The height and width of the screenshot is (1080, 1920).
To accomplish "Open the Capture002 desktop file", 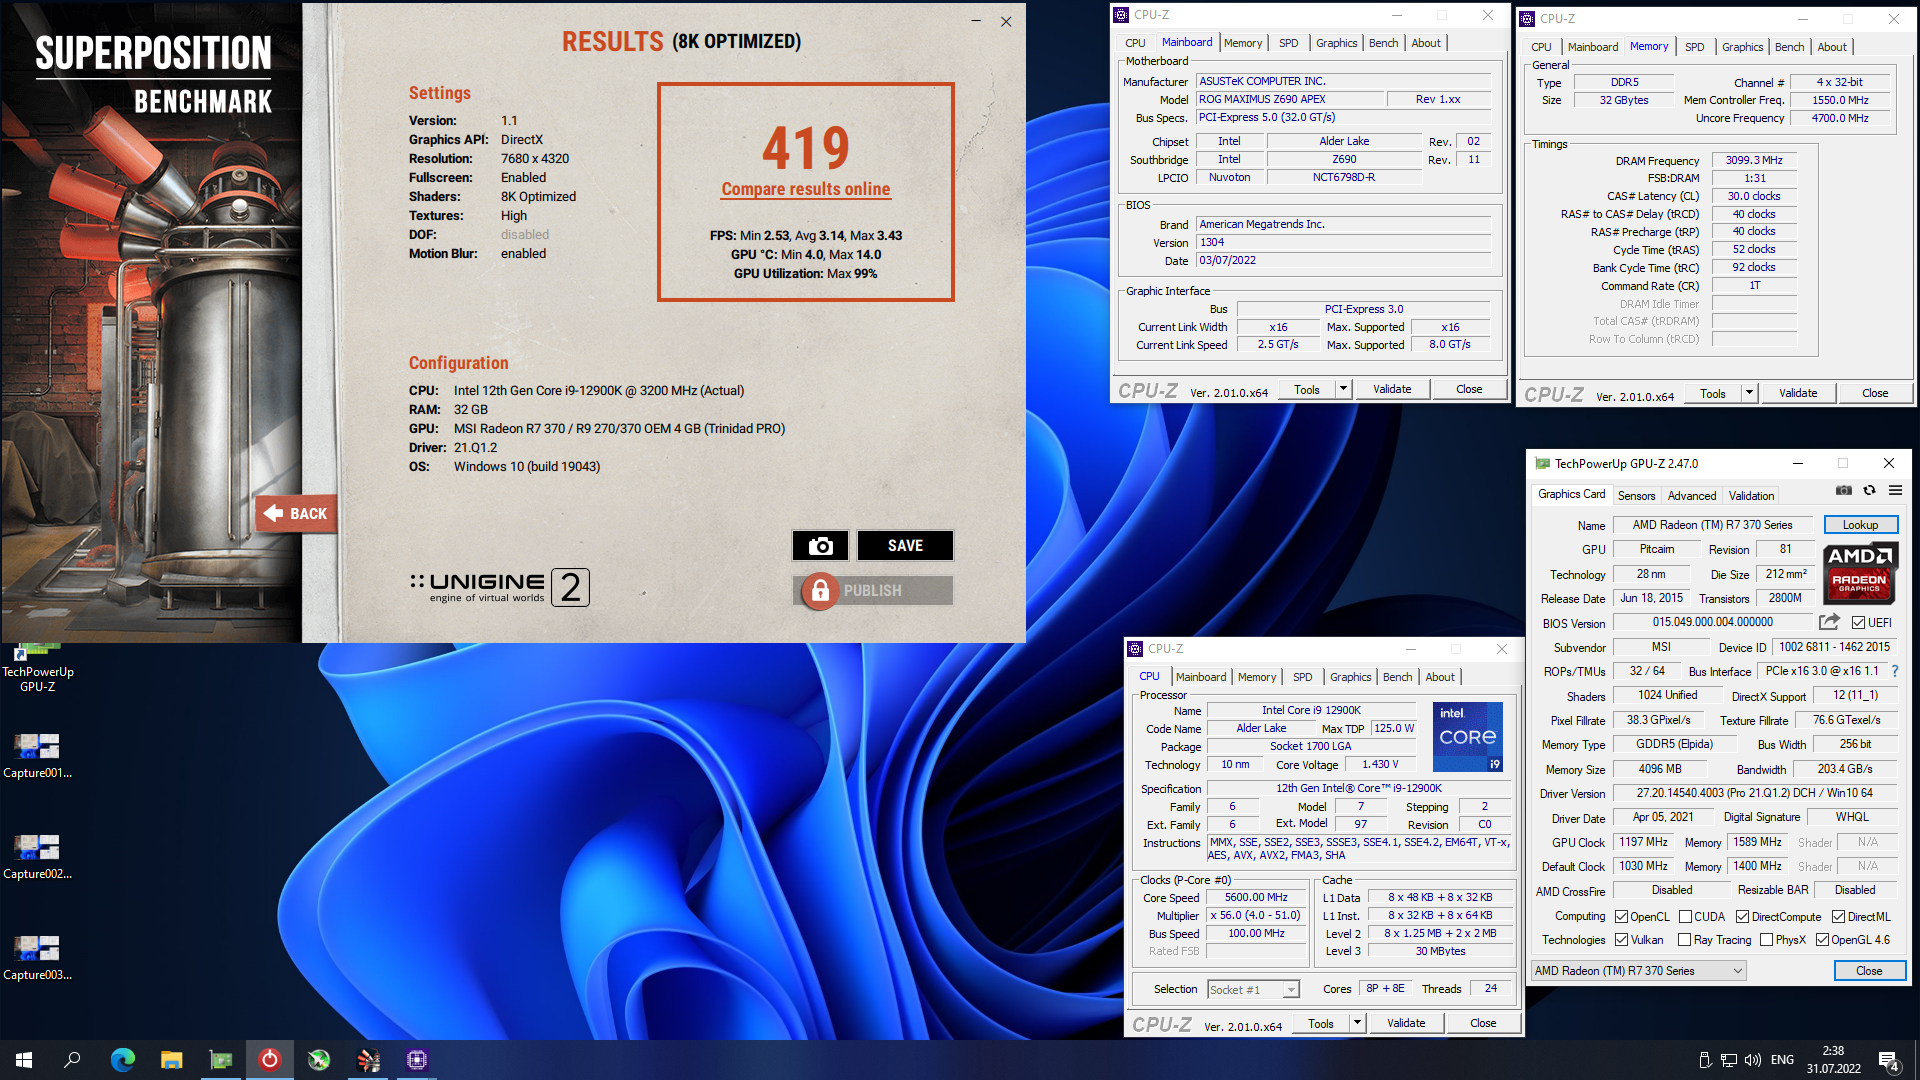I will pyautogui.click(x=37, y=857).
